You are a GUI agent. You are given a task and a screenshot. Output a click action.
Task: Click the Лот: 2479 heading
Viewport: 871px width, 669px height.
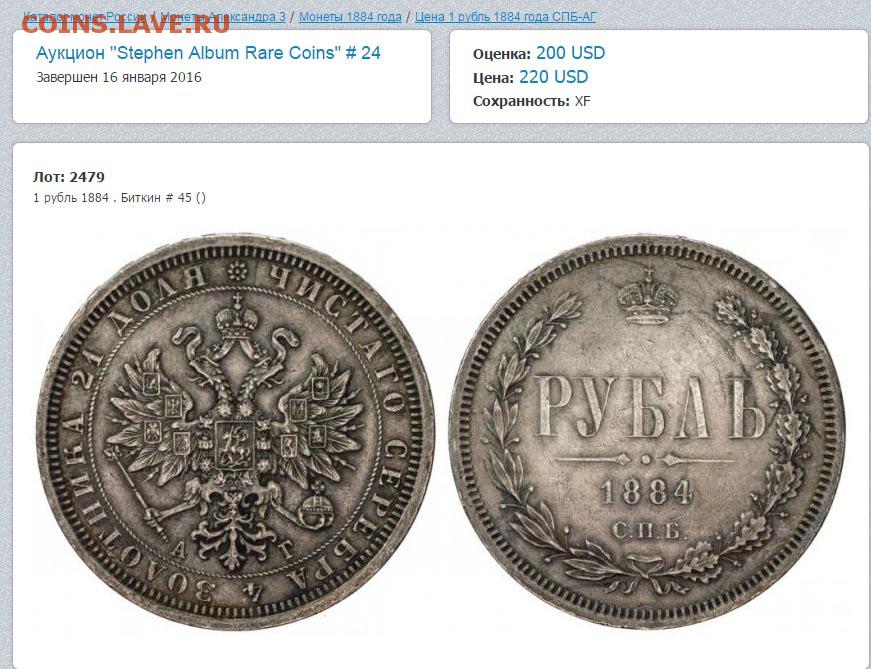pos(69,177)
